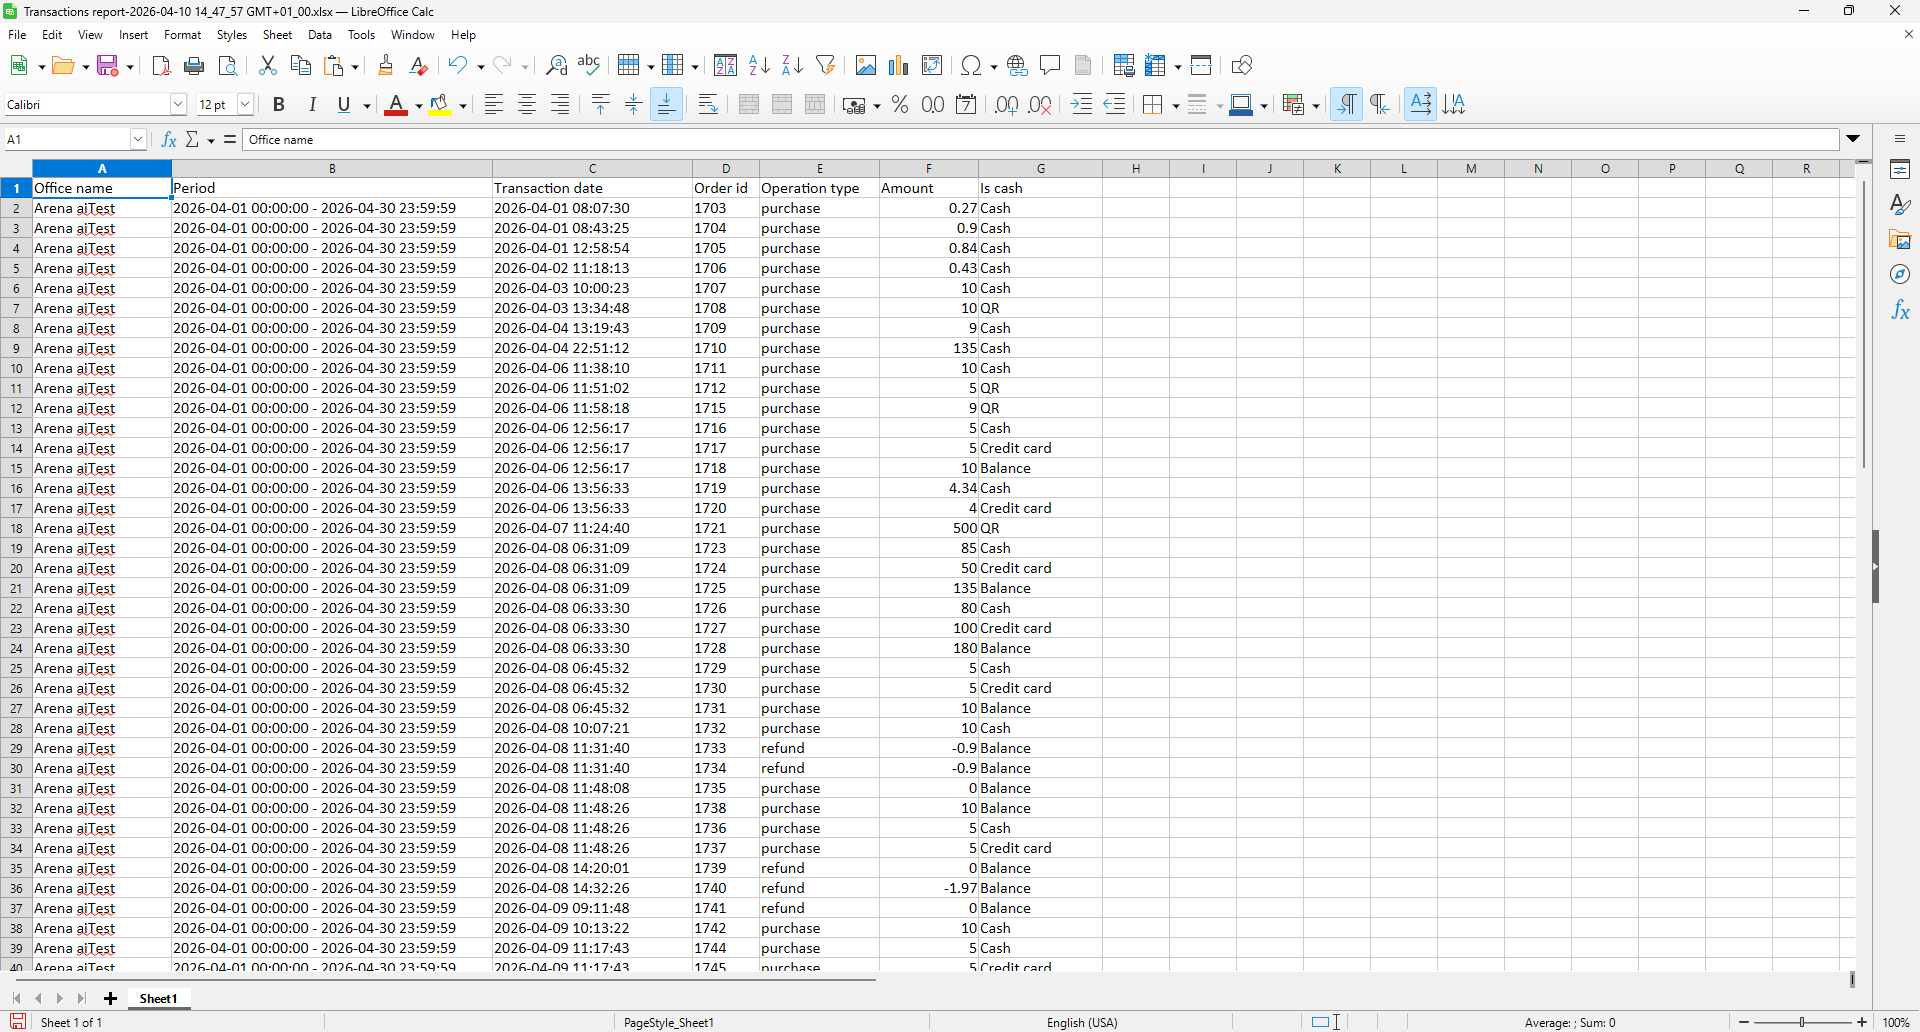Open the Navigator sidebar panel
Image resolution: width=1920 pixels, height=1032 pixels.
tap(1900, 275)
